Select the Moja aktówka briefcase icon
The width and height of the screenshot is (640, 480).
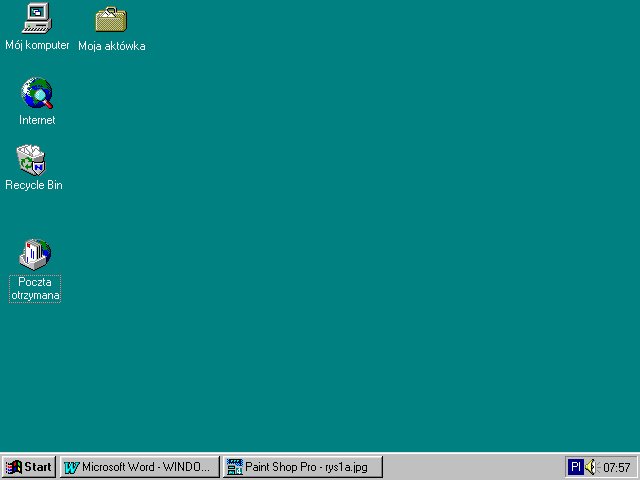tap(111, 18)
